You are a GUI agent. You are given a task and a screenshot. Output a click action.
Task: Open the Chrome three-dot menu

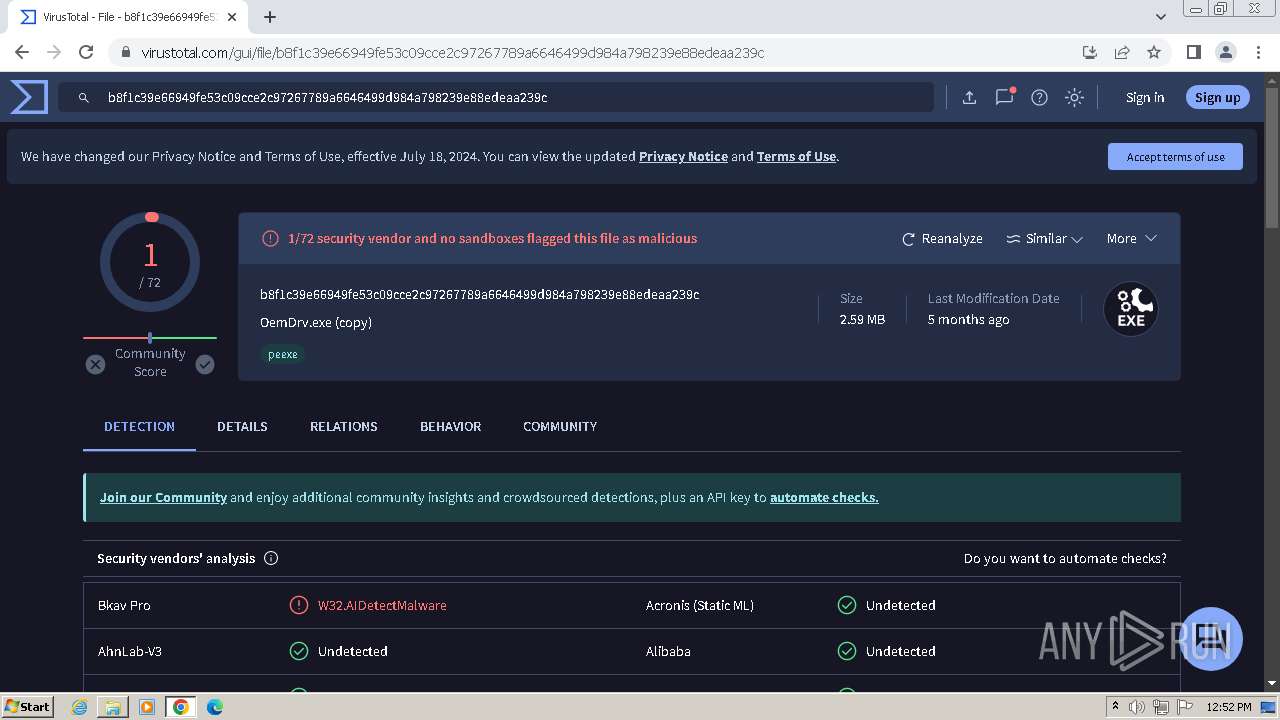pyautogui.click(x=1257, y=52)
